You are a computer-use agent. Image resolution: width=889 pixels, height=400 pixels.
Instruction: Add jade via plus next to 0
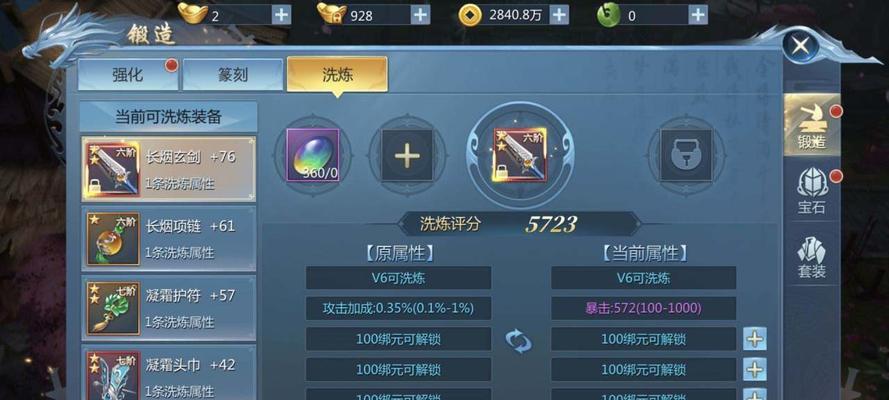pyautogui.click(x=698, y=14)
